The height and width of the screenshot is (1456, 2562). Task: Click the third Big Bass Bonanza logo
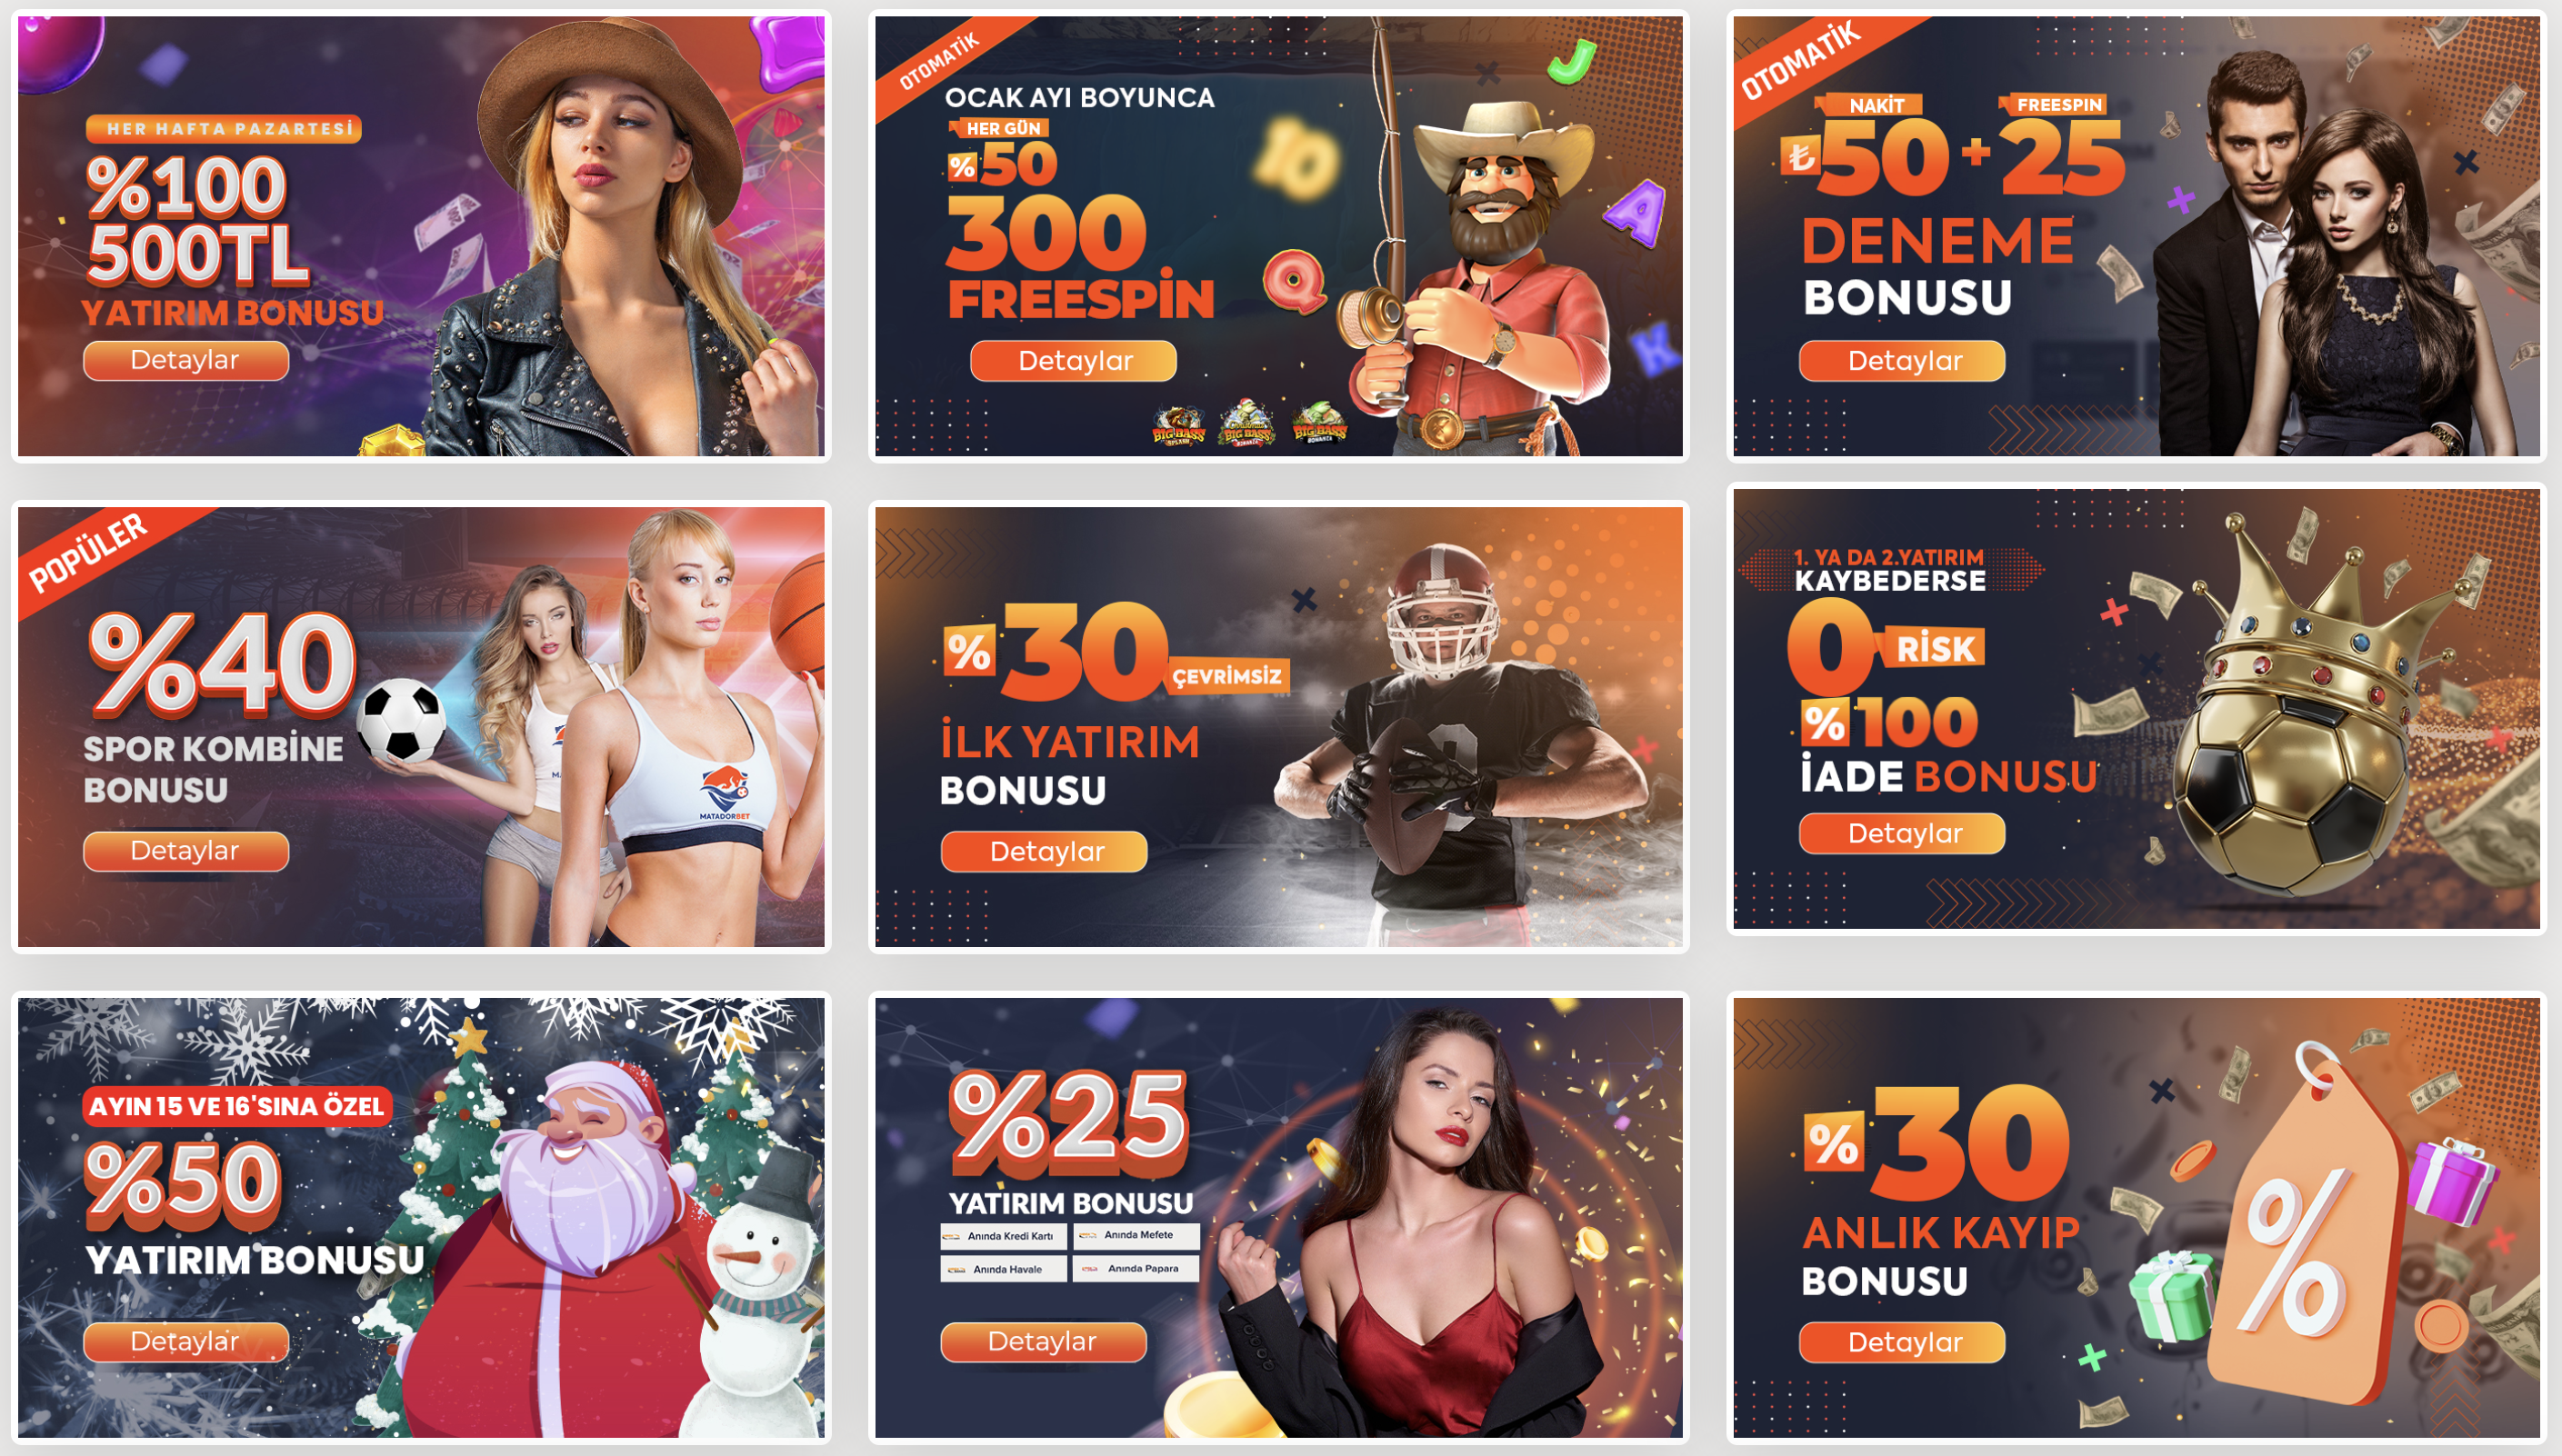[1319, 424]
